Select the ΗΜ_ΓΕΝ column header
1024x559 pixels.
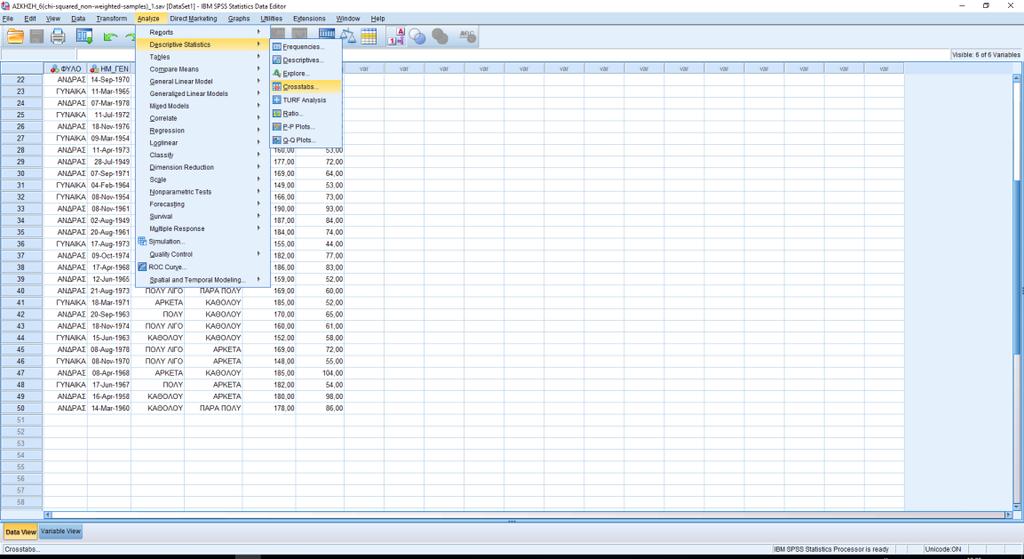(x=109, y=69)
